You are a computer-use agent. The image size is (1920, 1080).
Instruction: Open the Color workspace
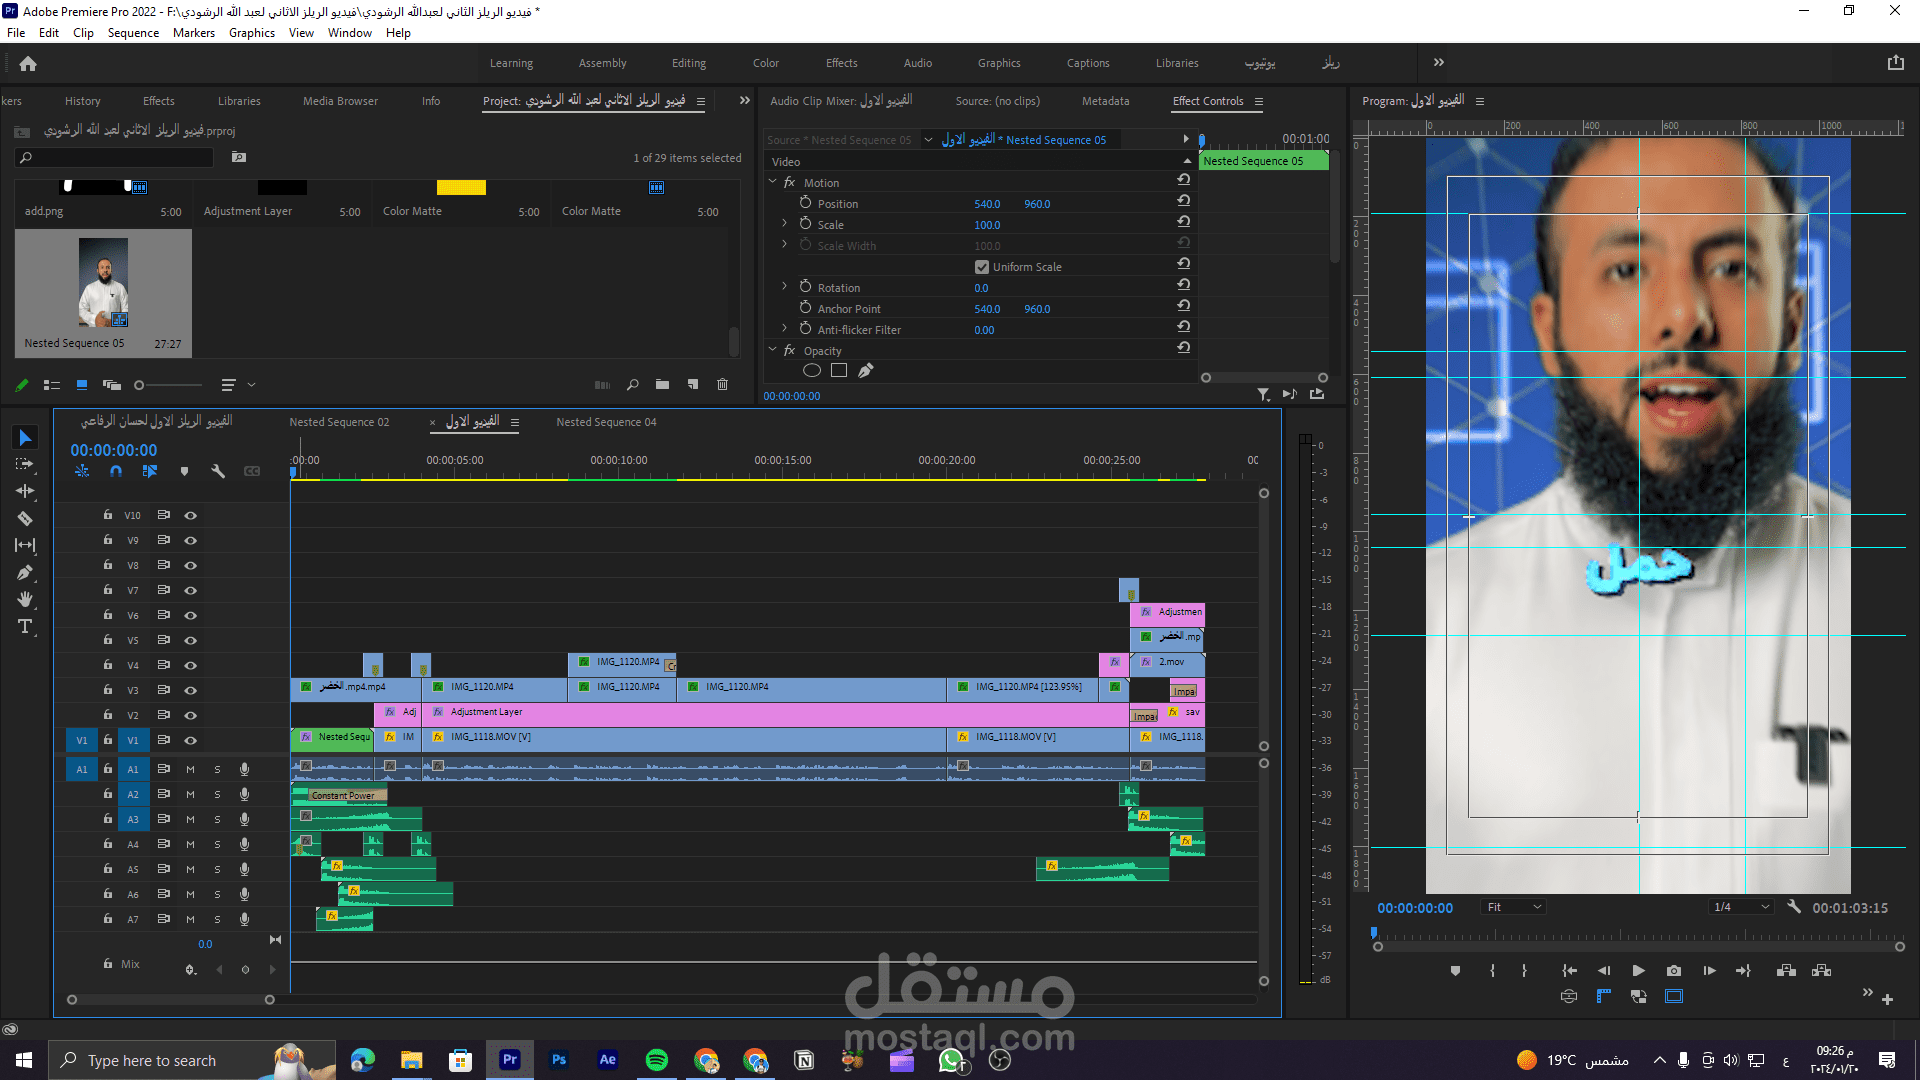(765, 62)
